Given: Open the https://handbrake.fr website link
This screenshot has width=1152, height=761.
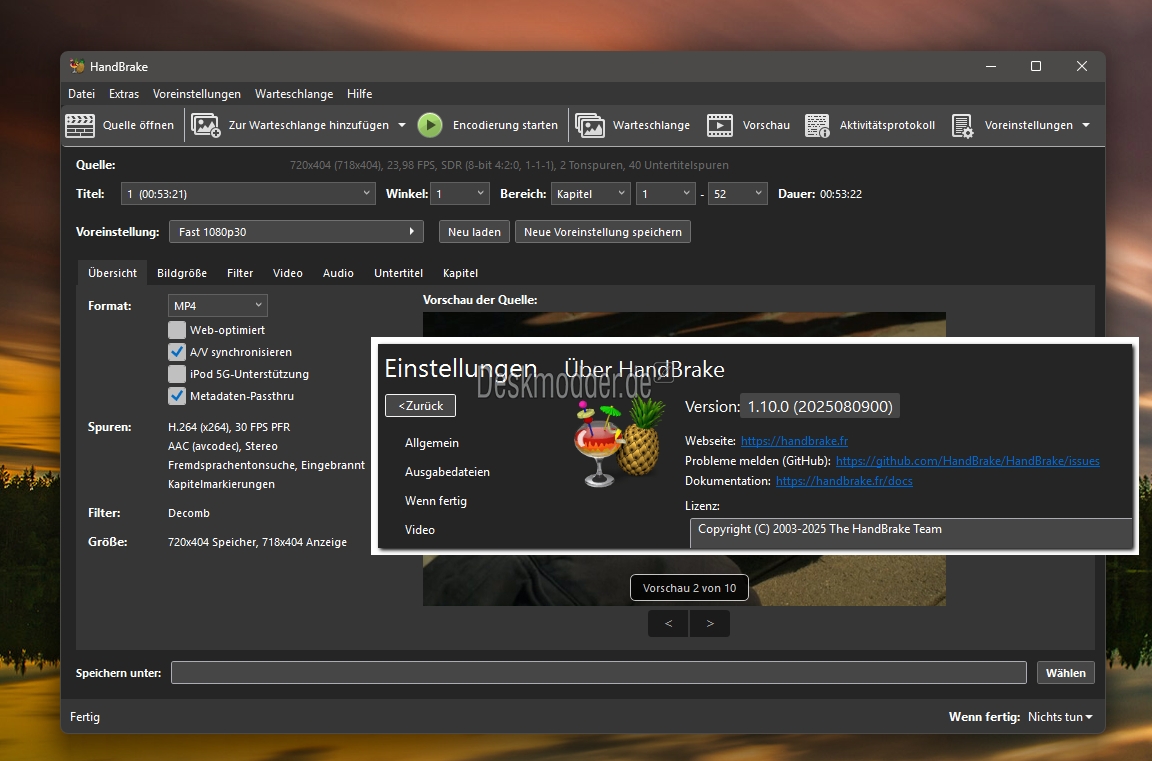Looking at the screenshot, I should click(x=794, y=441).
